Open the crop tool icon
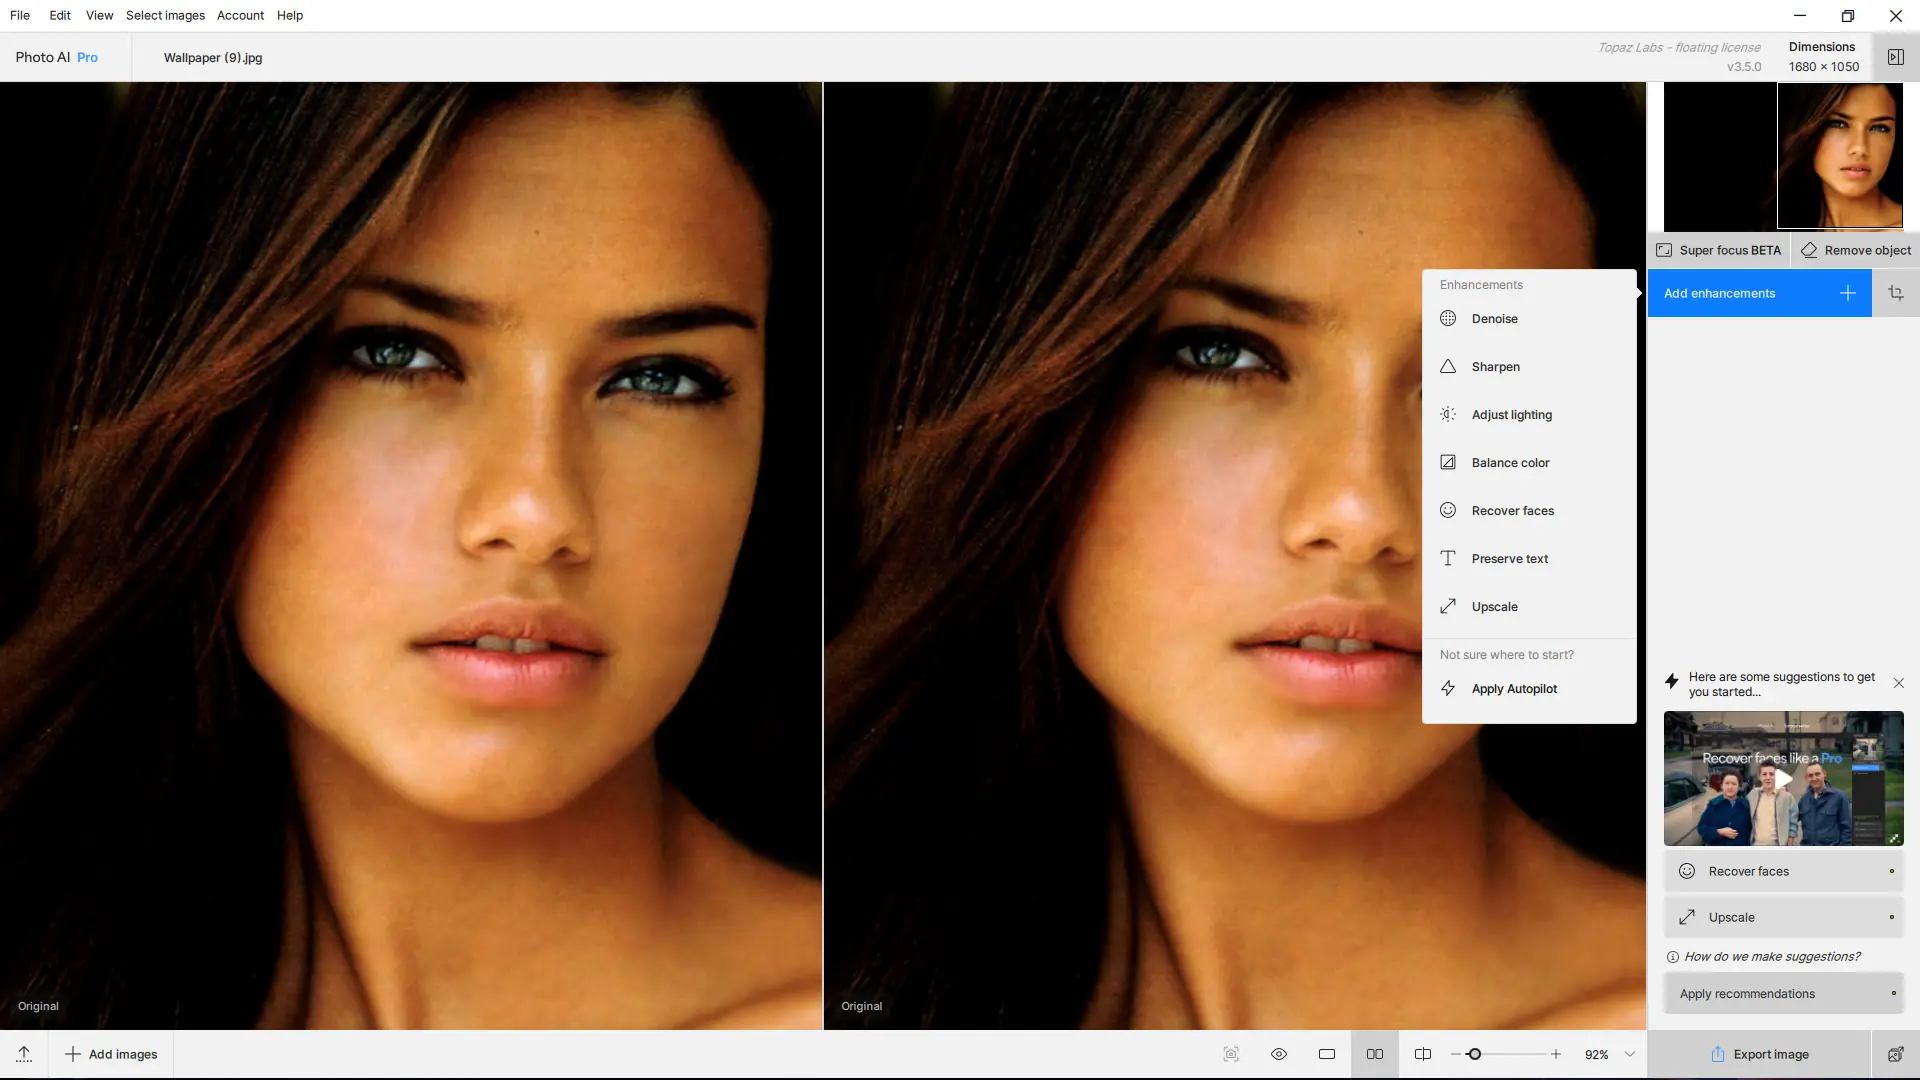 coord(1895,293)
